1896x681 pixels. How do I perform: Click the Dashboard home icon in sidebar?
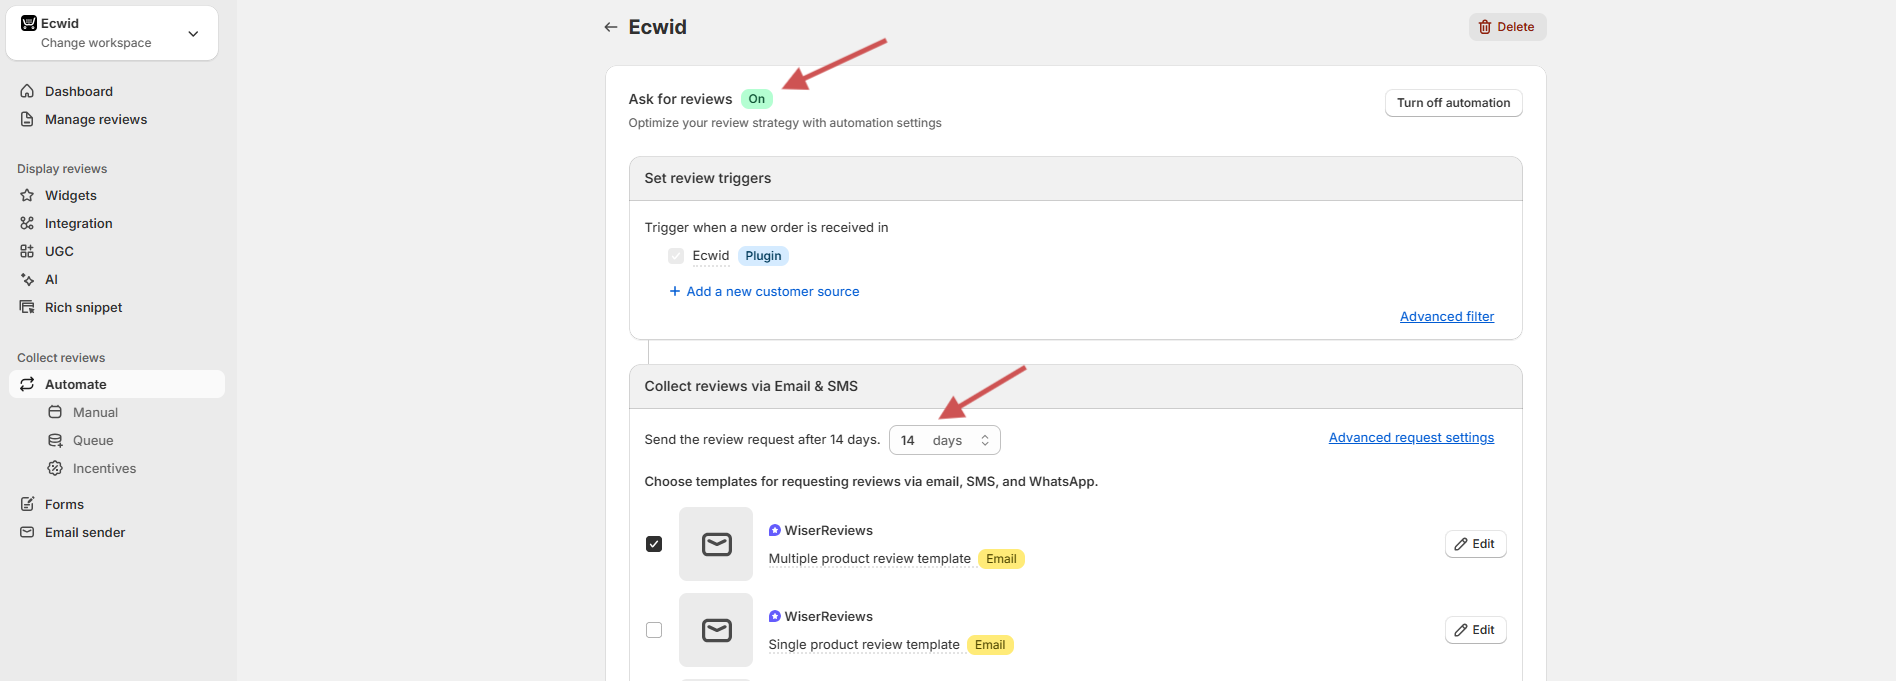[27, 91]
